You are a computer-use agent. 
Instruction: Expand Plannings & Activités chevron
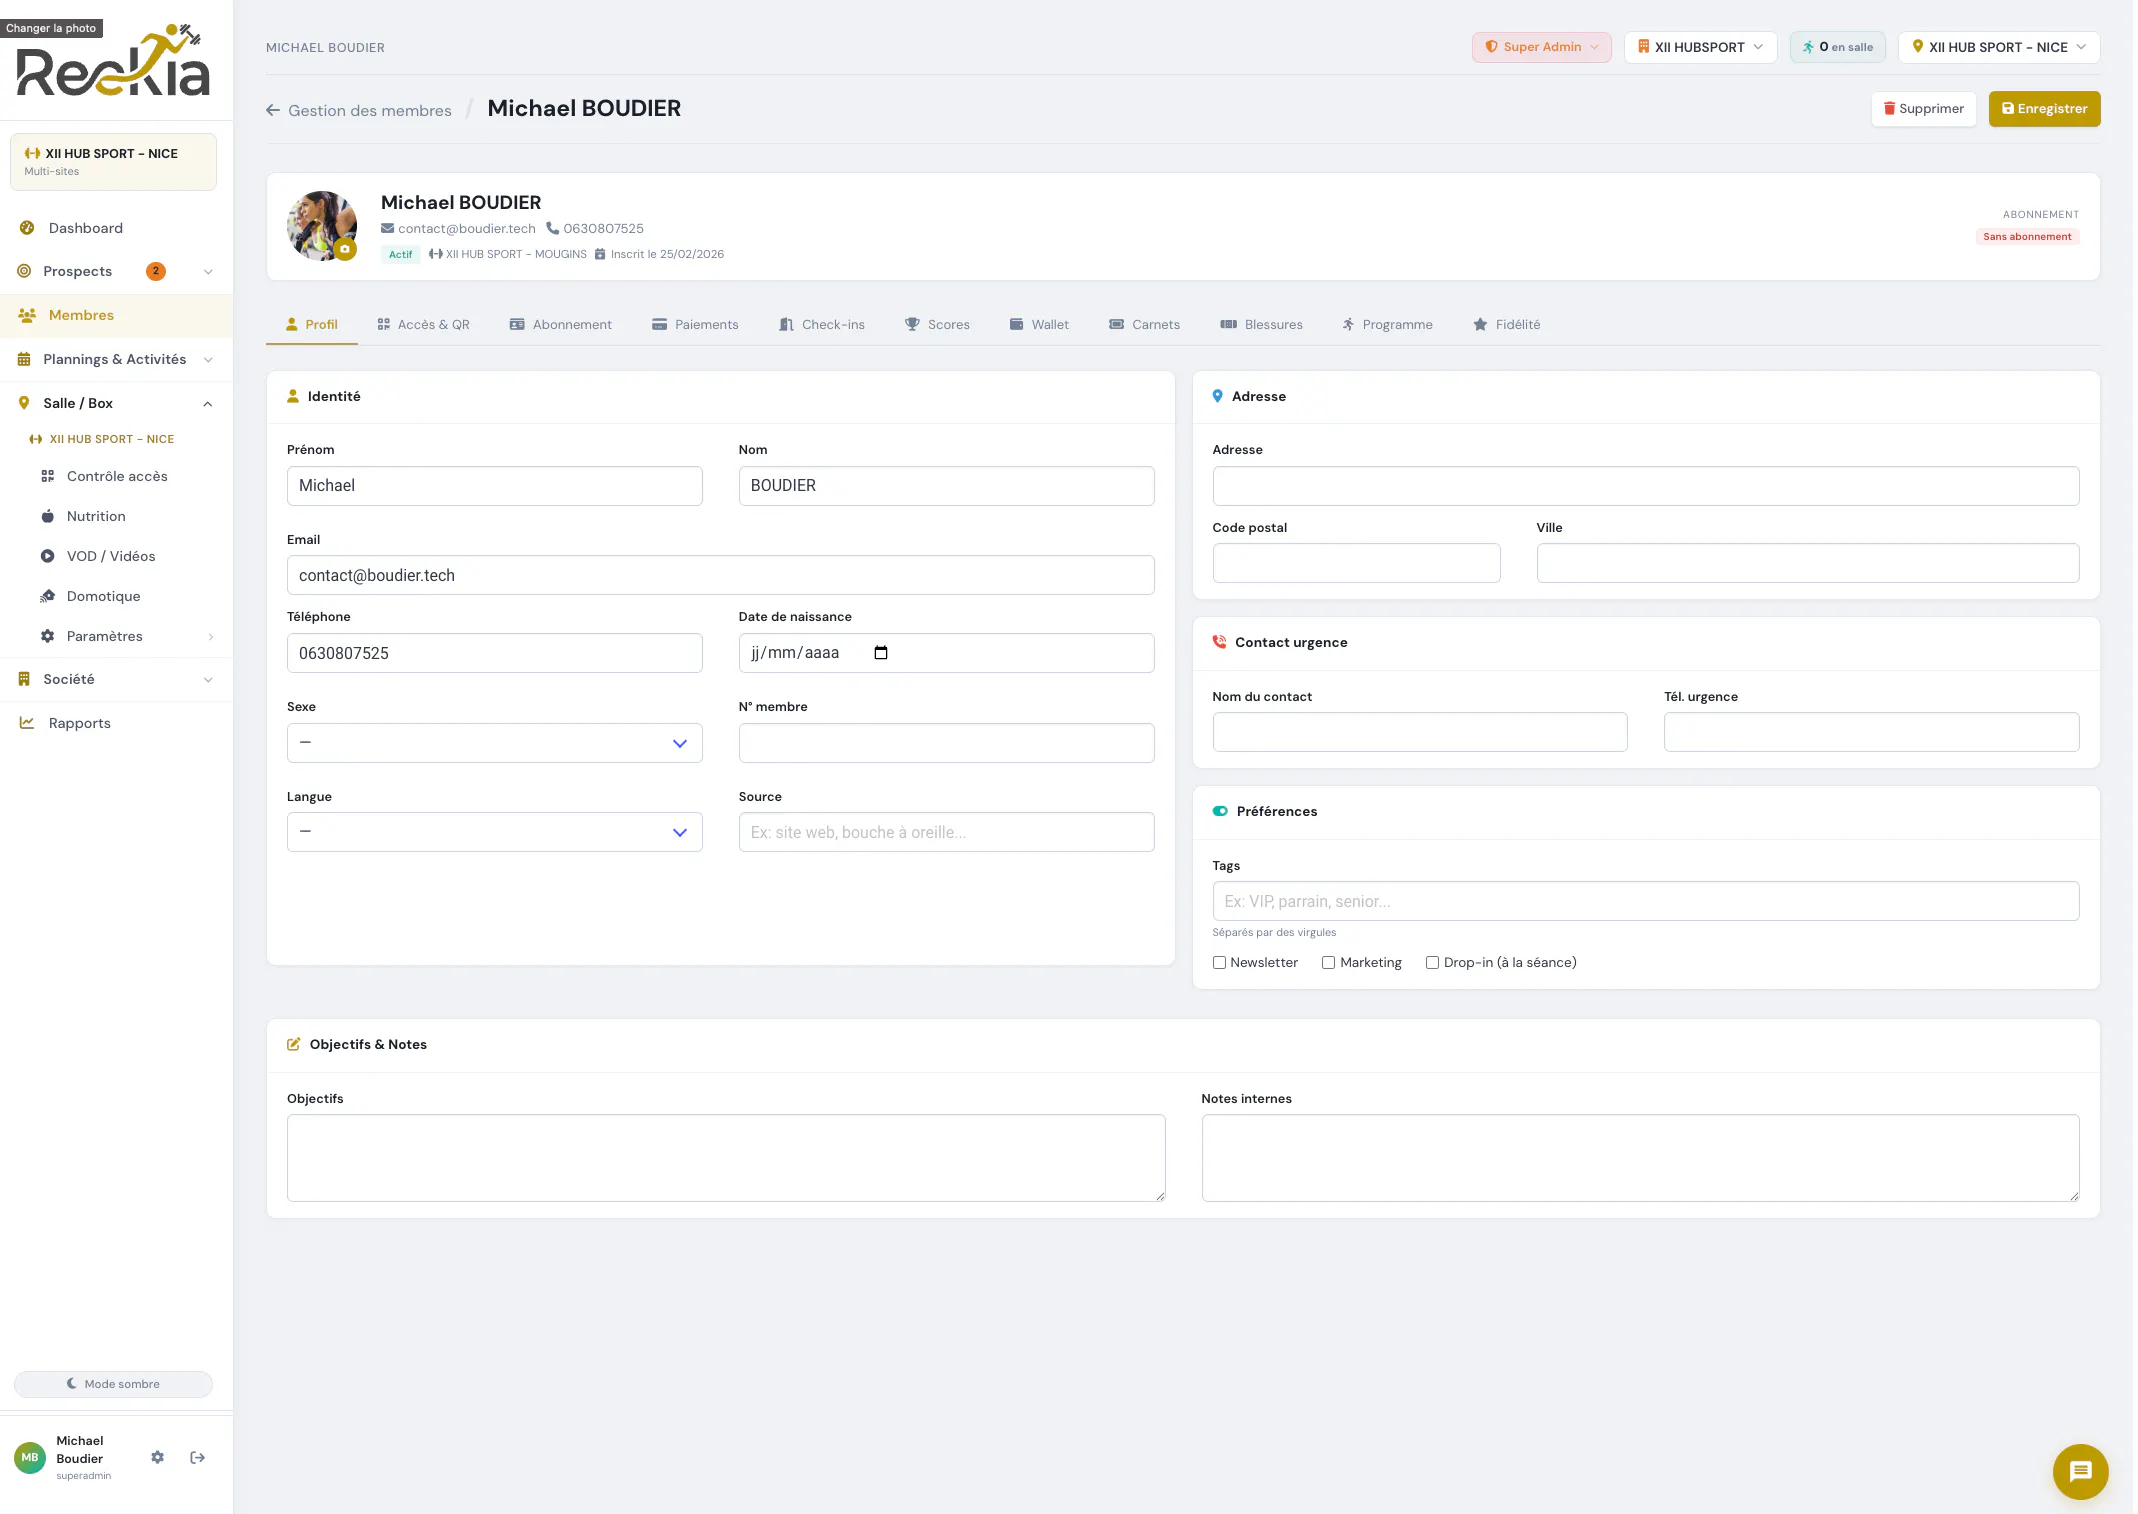[208, 360]
